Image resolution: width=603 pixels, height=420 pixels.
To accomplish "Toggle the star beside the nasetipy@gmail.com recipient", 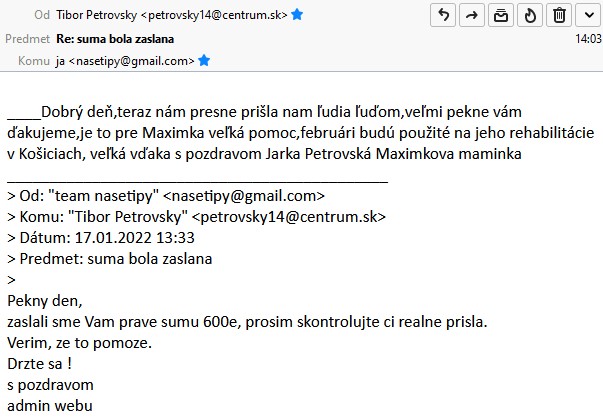I will [204, 60].
